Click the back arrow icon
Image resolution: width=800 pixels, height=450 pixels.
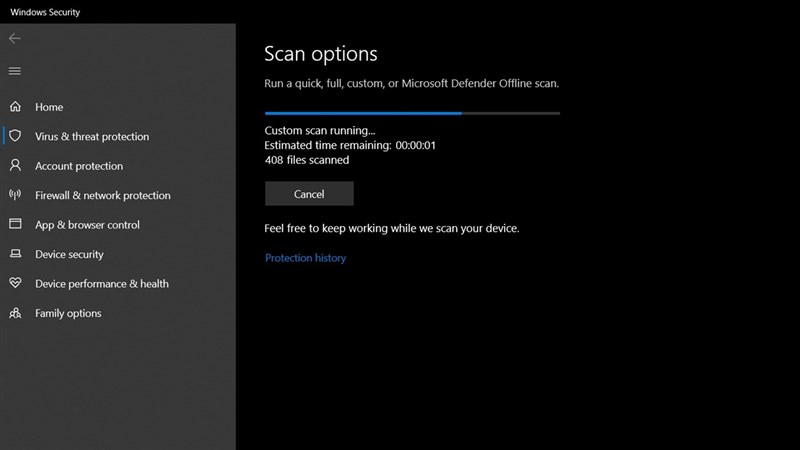15,38
